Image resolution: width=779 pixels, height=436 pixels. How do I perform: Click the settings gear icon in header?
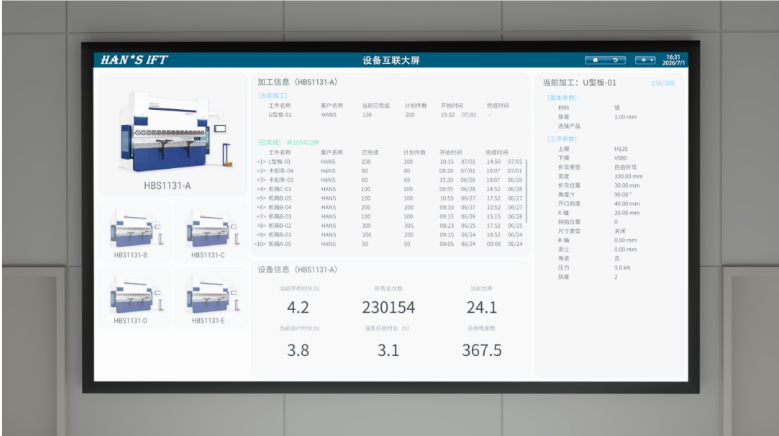tap(643, 60)
